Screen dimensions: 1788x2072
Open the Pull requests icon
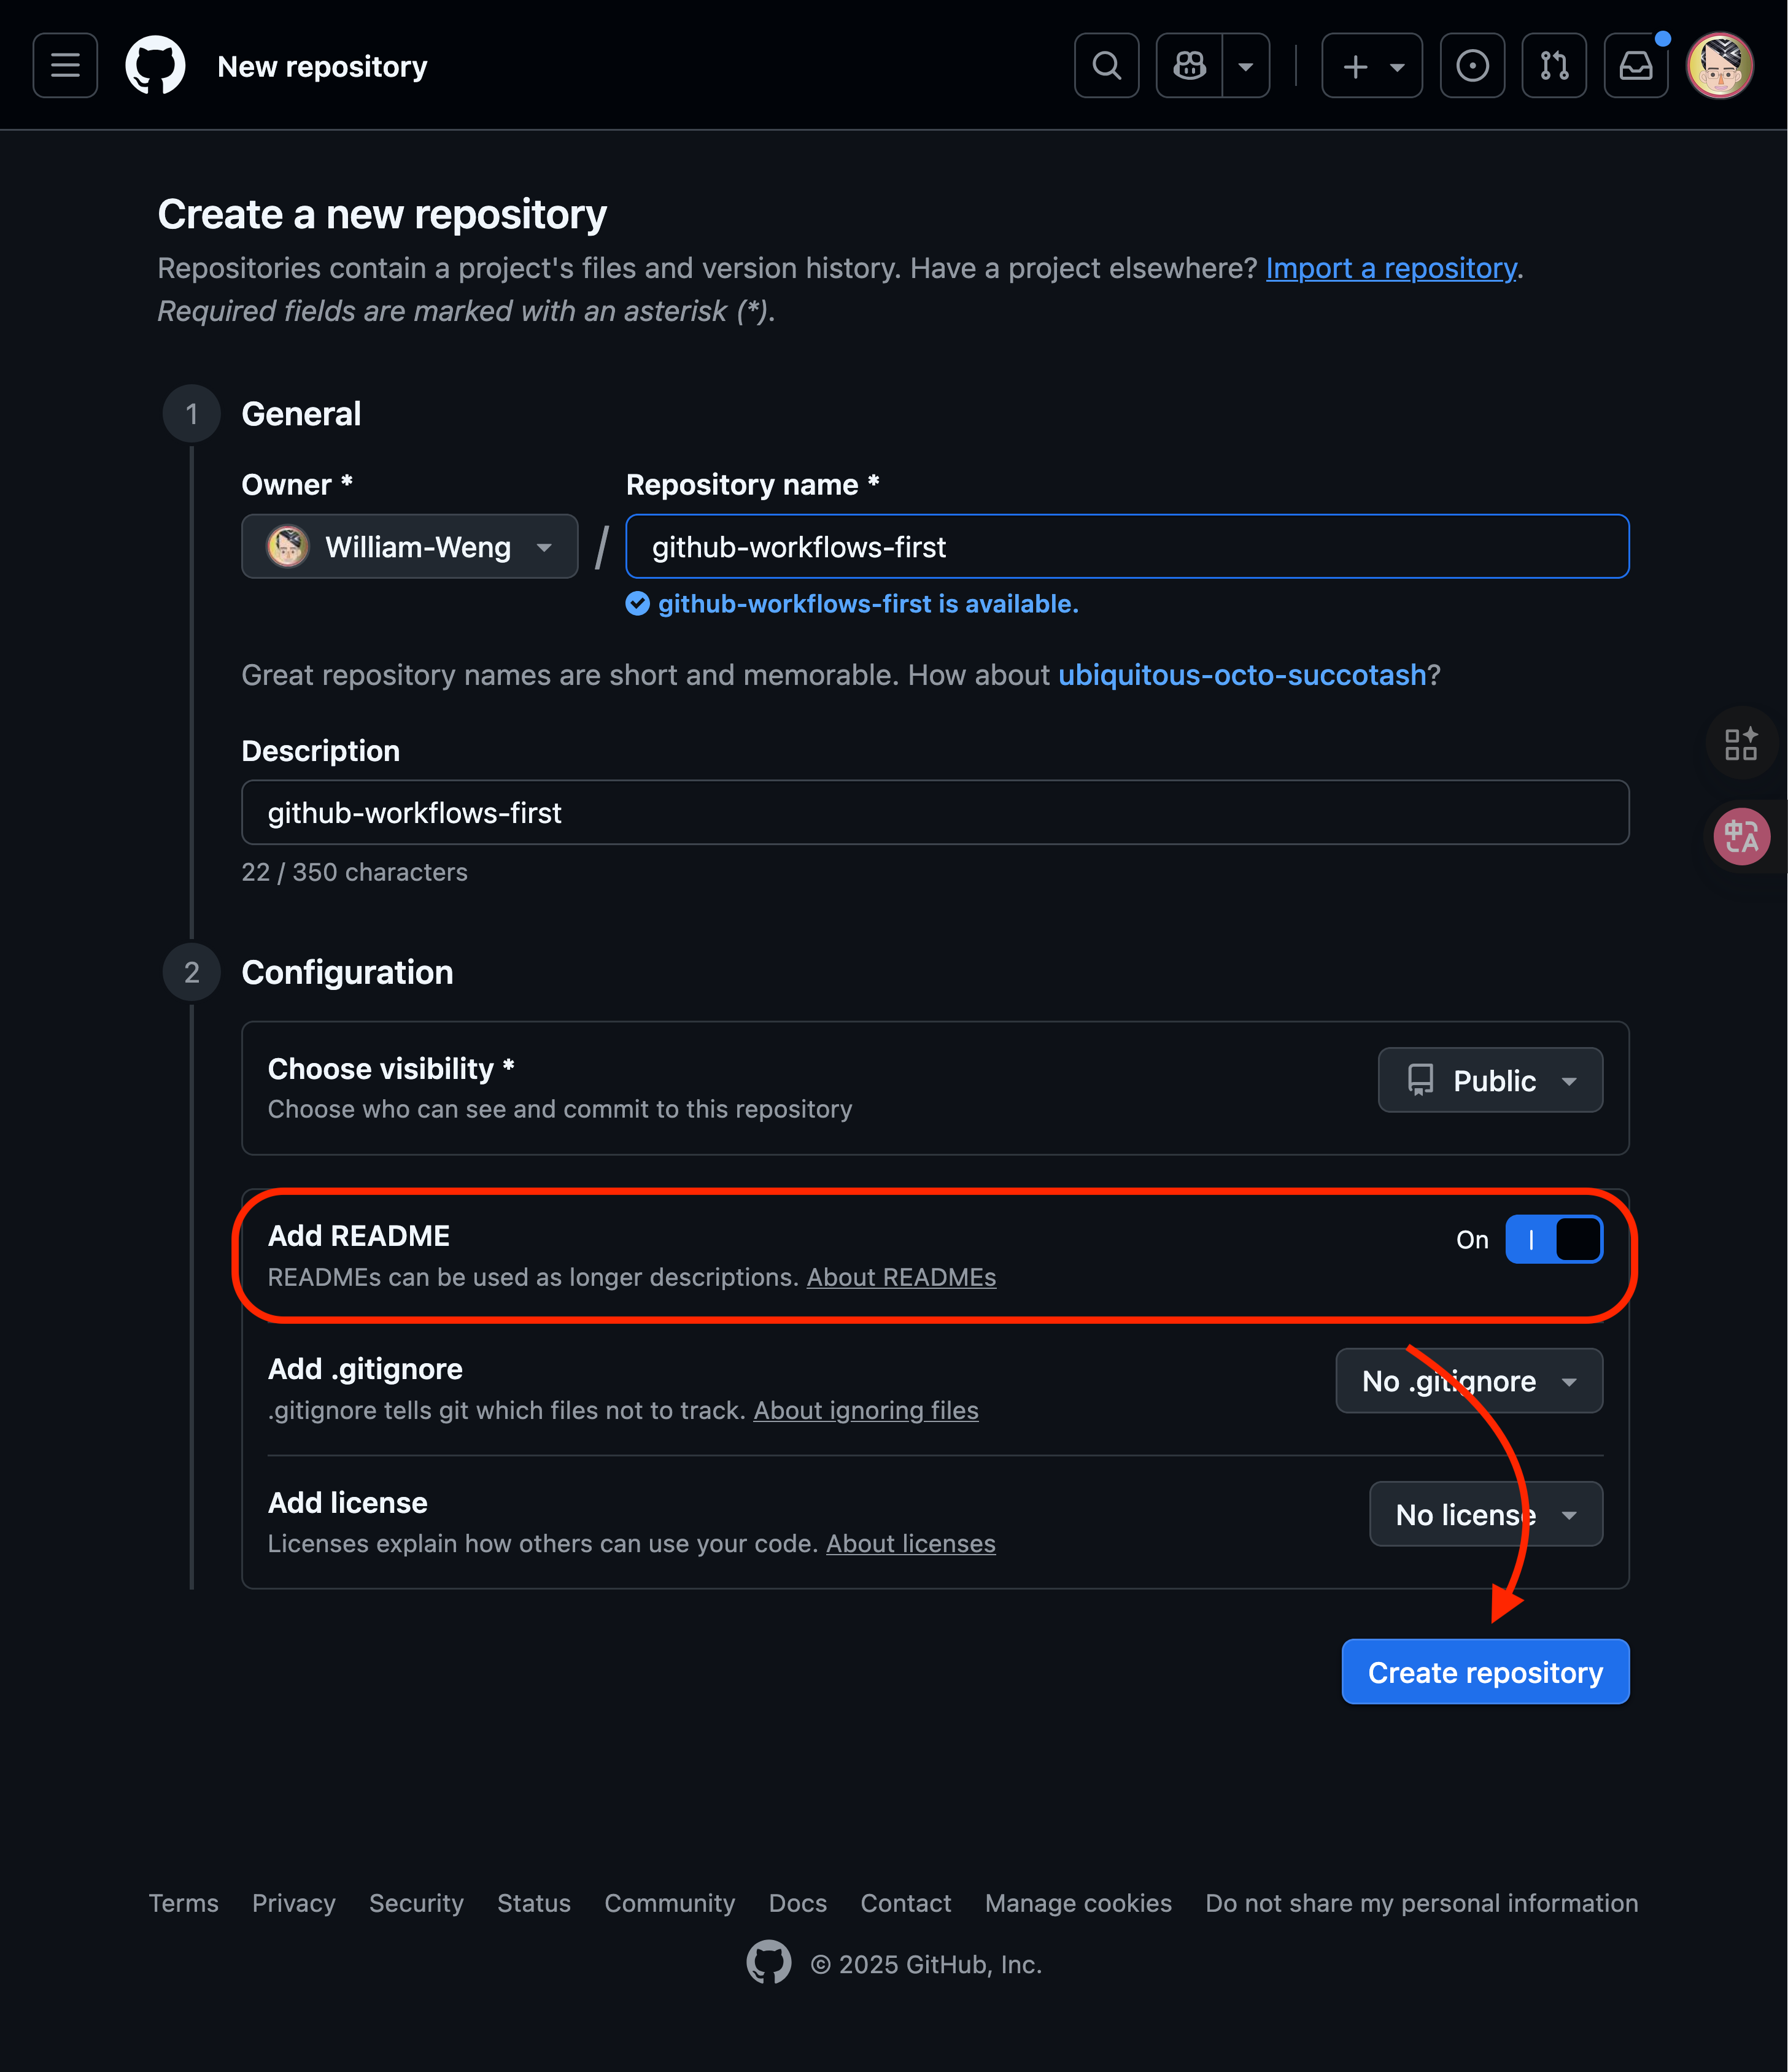[1554, 66]
